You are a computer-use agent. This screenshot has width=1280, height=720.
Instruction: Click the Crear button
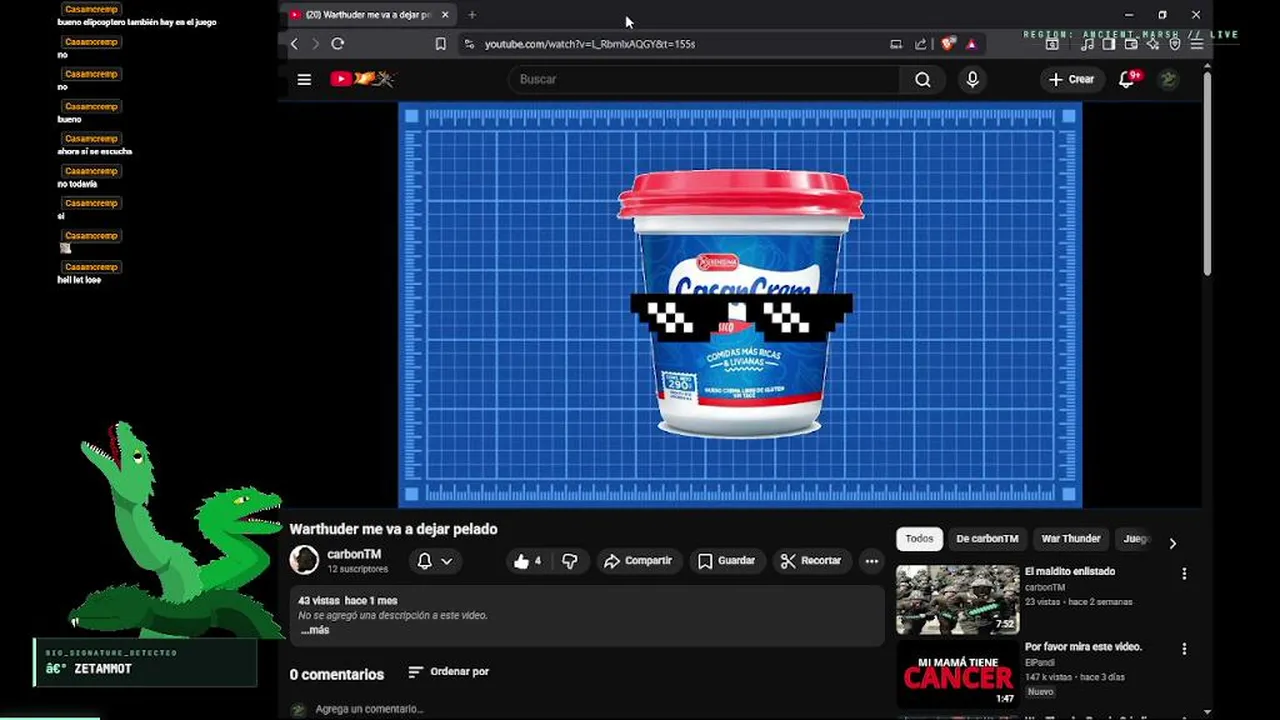click(x=1072, y=79)
